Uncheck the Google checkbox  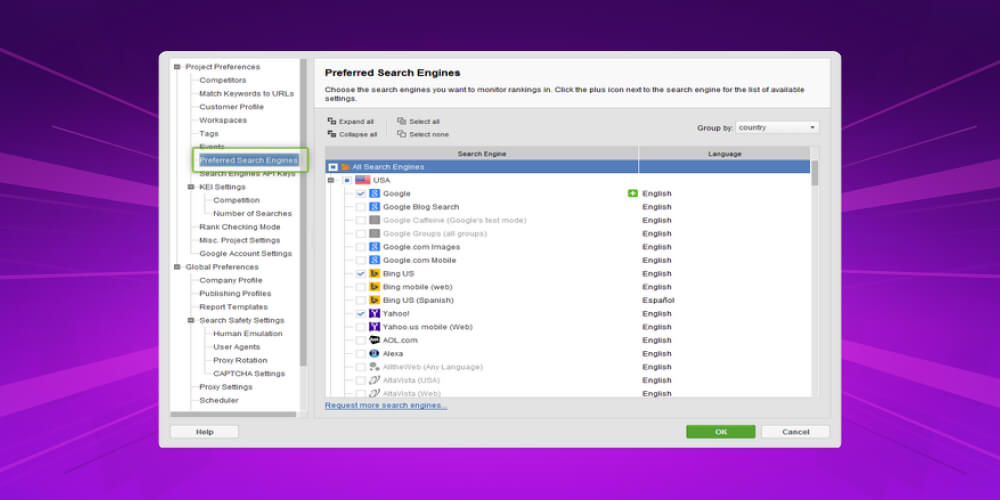pyautogui.click(x=361, y=193)
